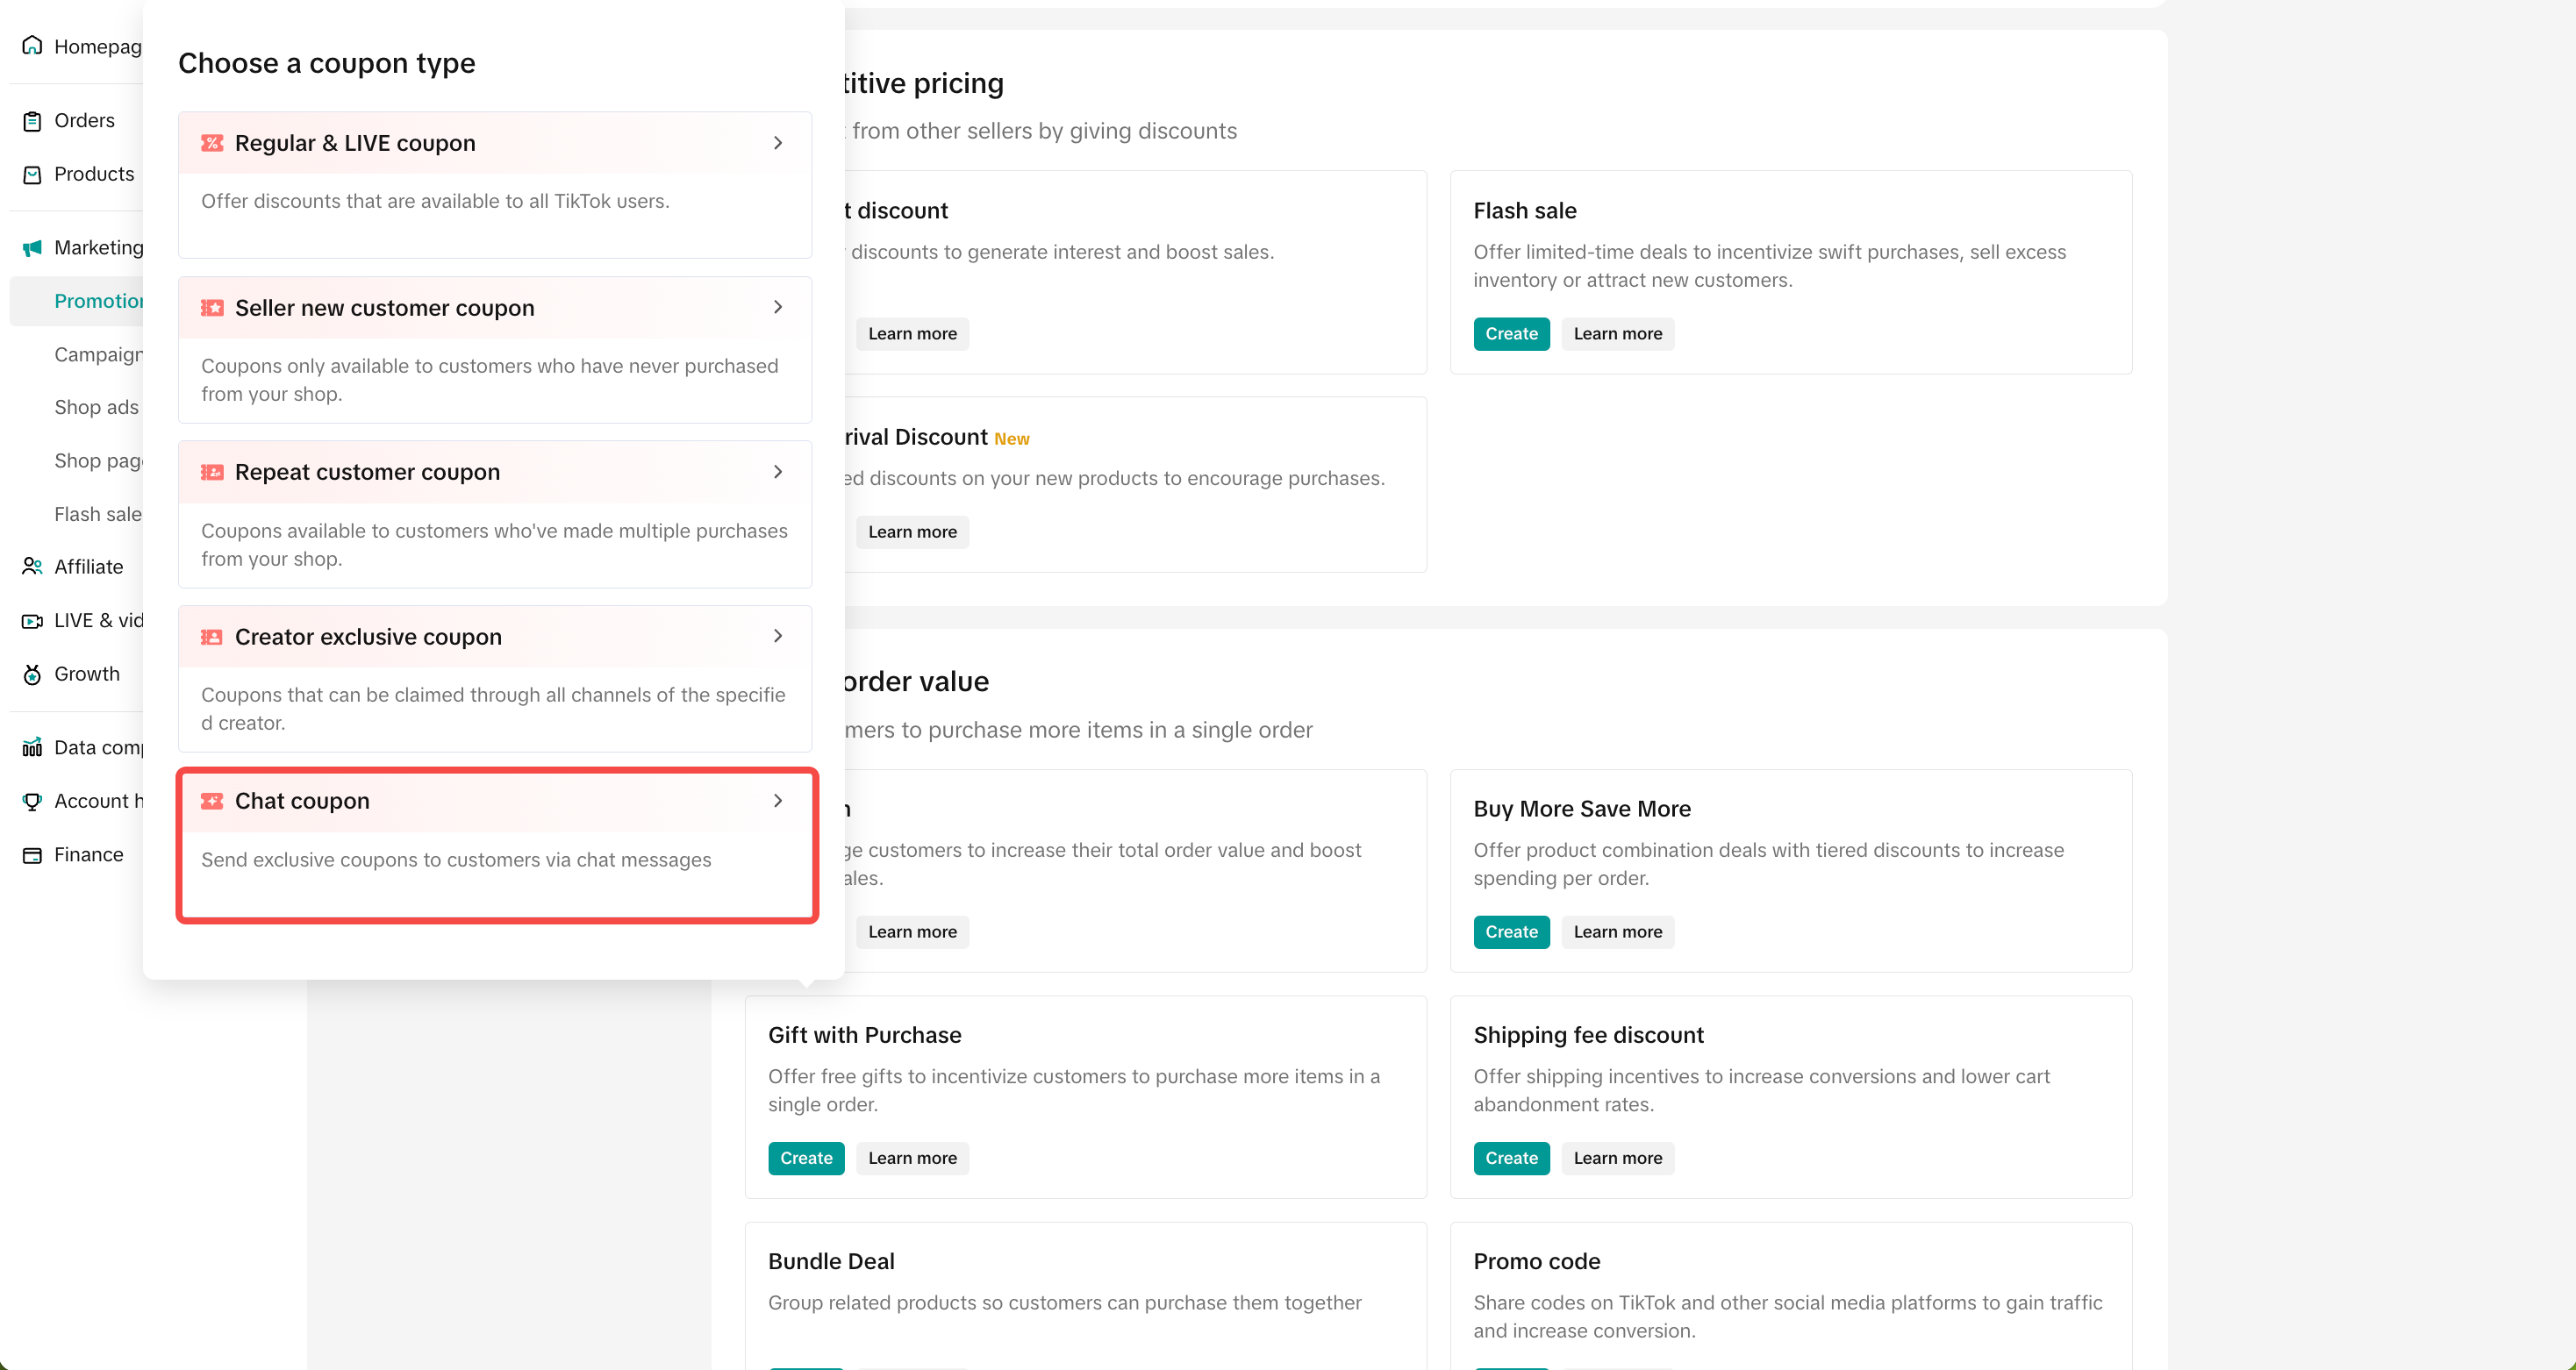Expand Seller new customer coupon chevron
This screenshot has height=1370, width=2576.
[778, 307]
